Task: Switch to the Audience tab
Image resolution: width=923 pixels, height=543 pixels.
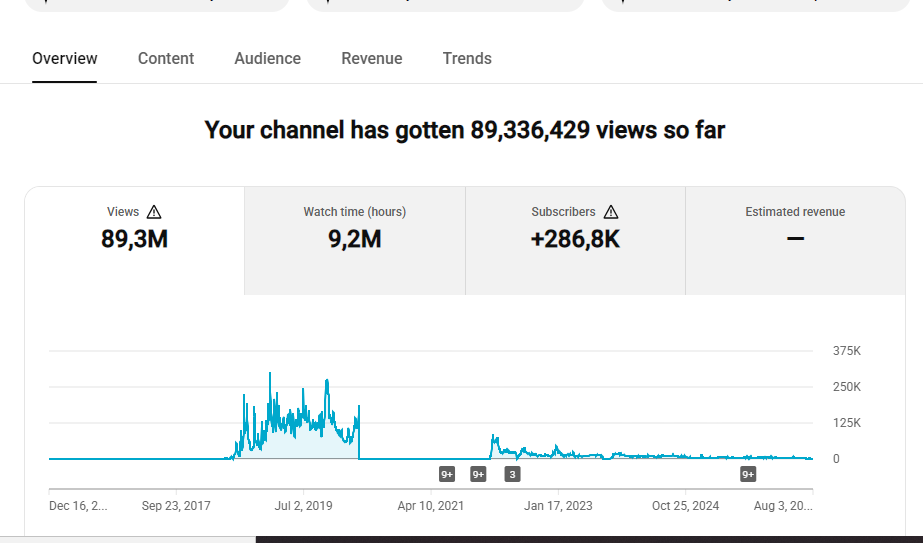Action: (x=267, y=58)
